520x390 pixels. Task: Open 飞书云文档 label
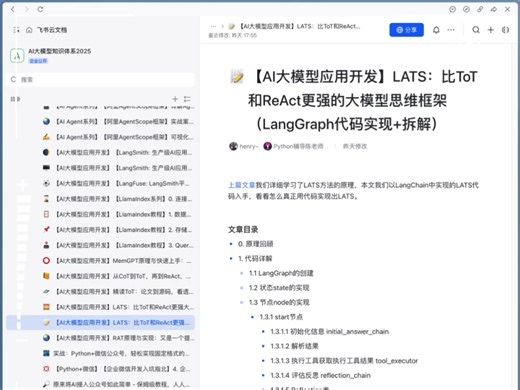pyautogui.click(x=52, y=30)
